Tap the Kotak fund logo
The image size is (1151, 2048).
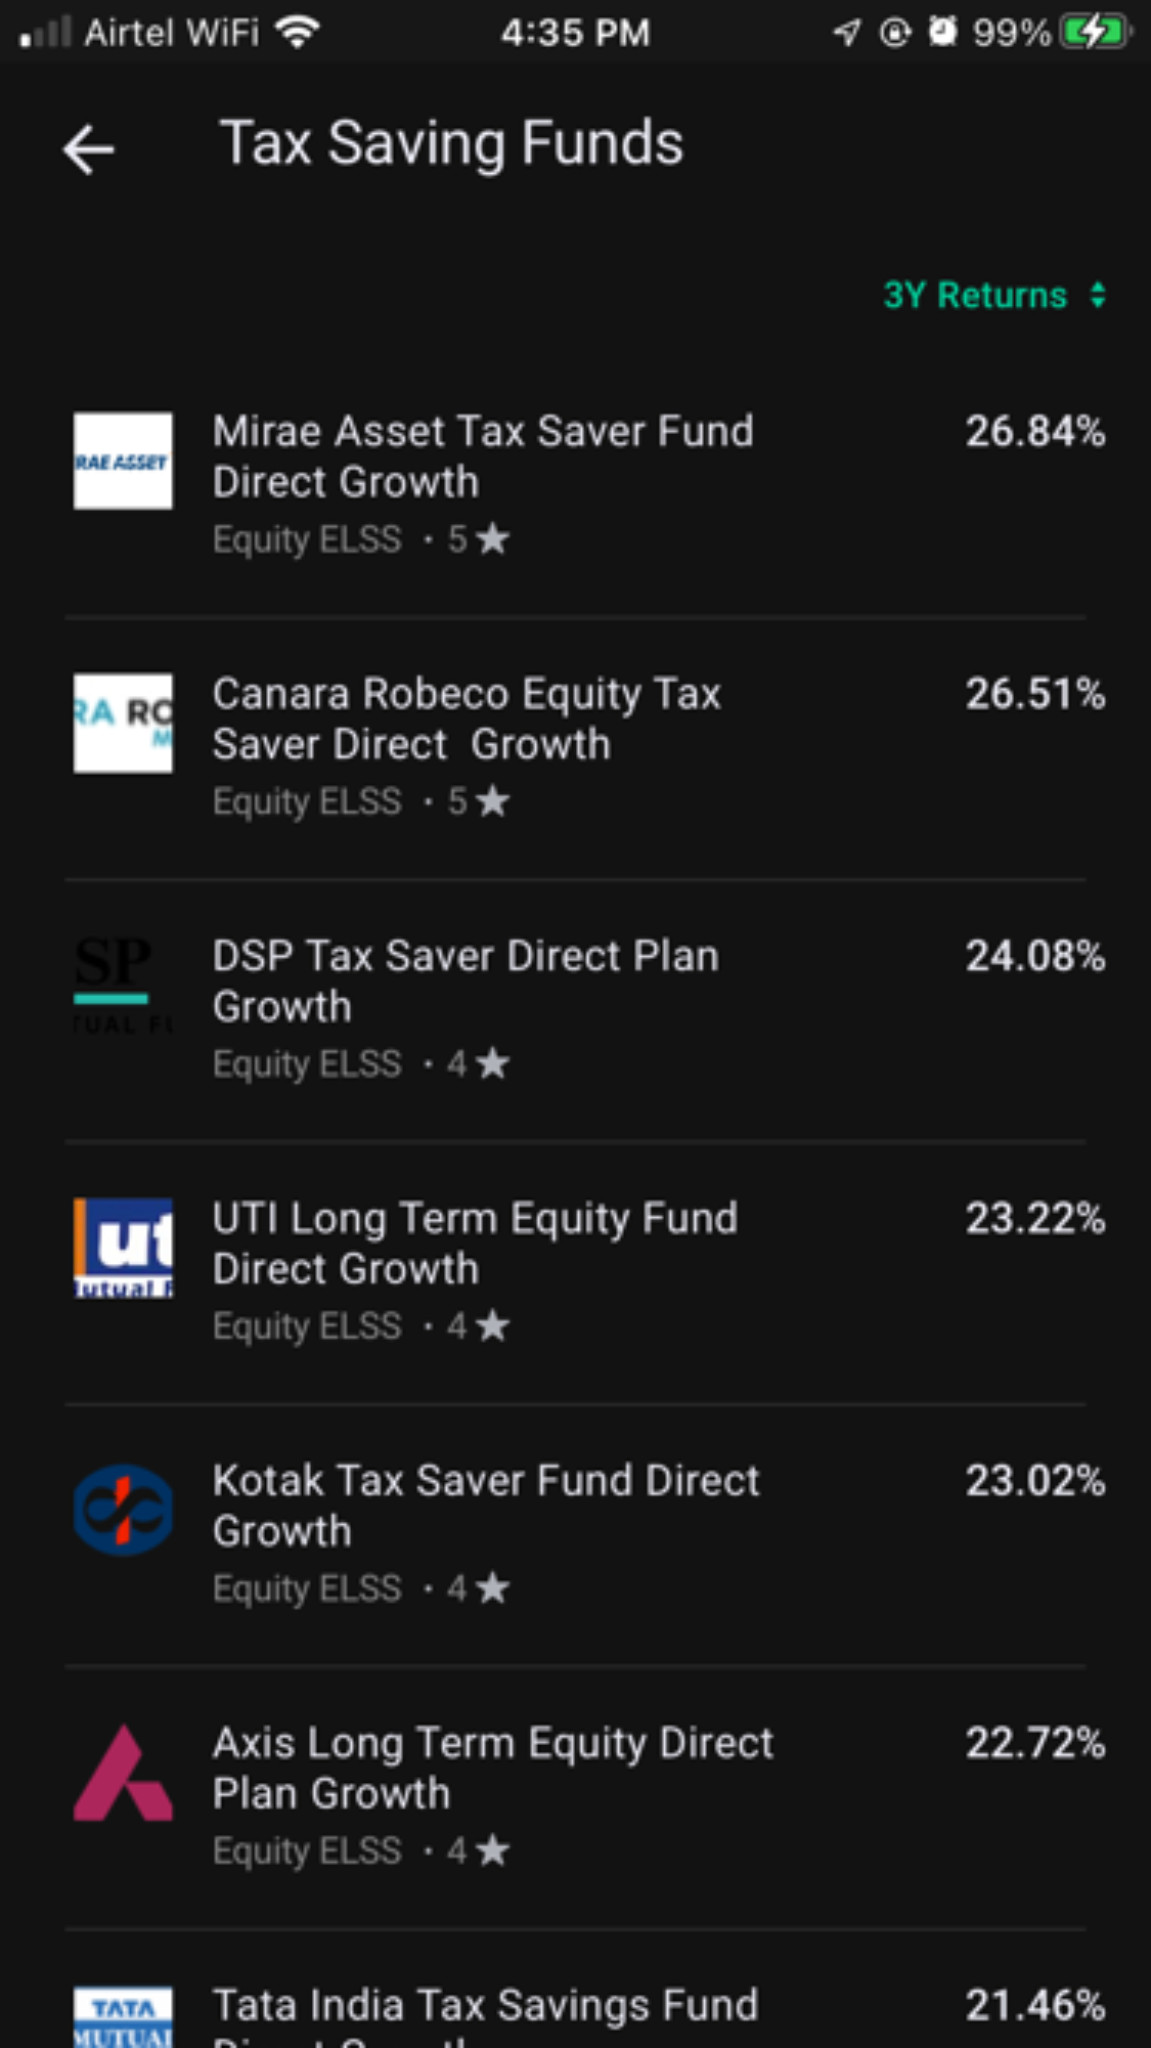pyautogui.click(x=123, y=1510)
